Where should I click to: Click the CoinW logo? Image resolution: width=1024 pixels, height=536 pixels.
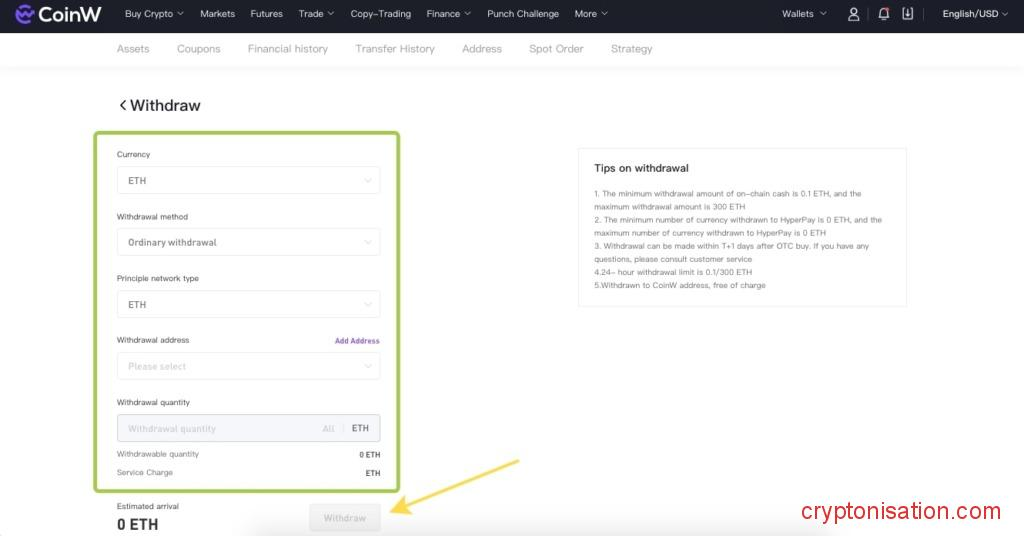[x=59, y=14]
